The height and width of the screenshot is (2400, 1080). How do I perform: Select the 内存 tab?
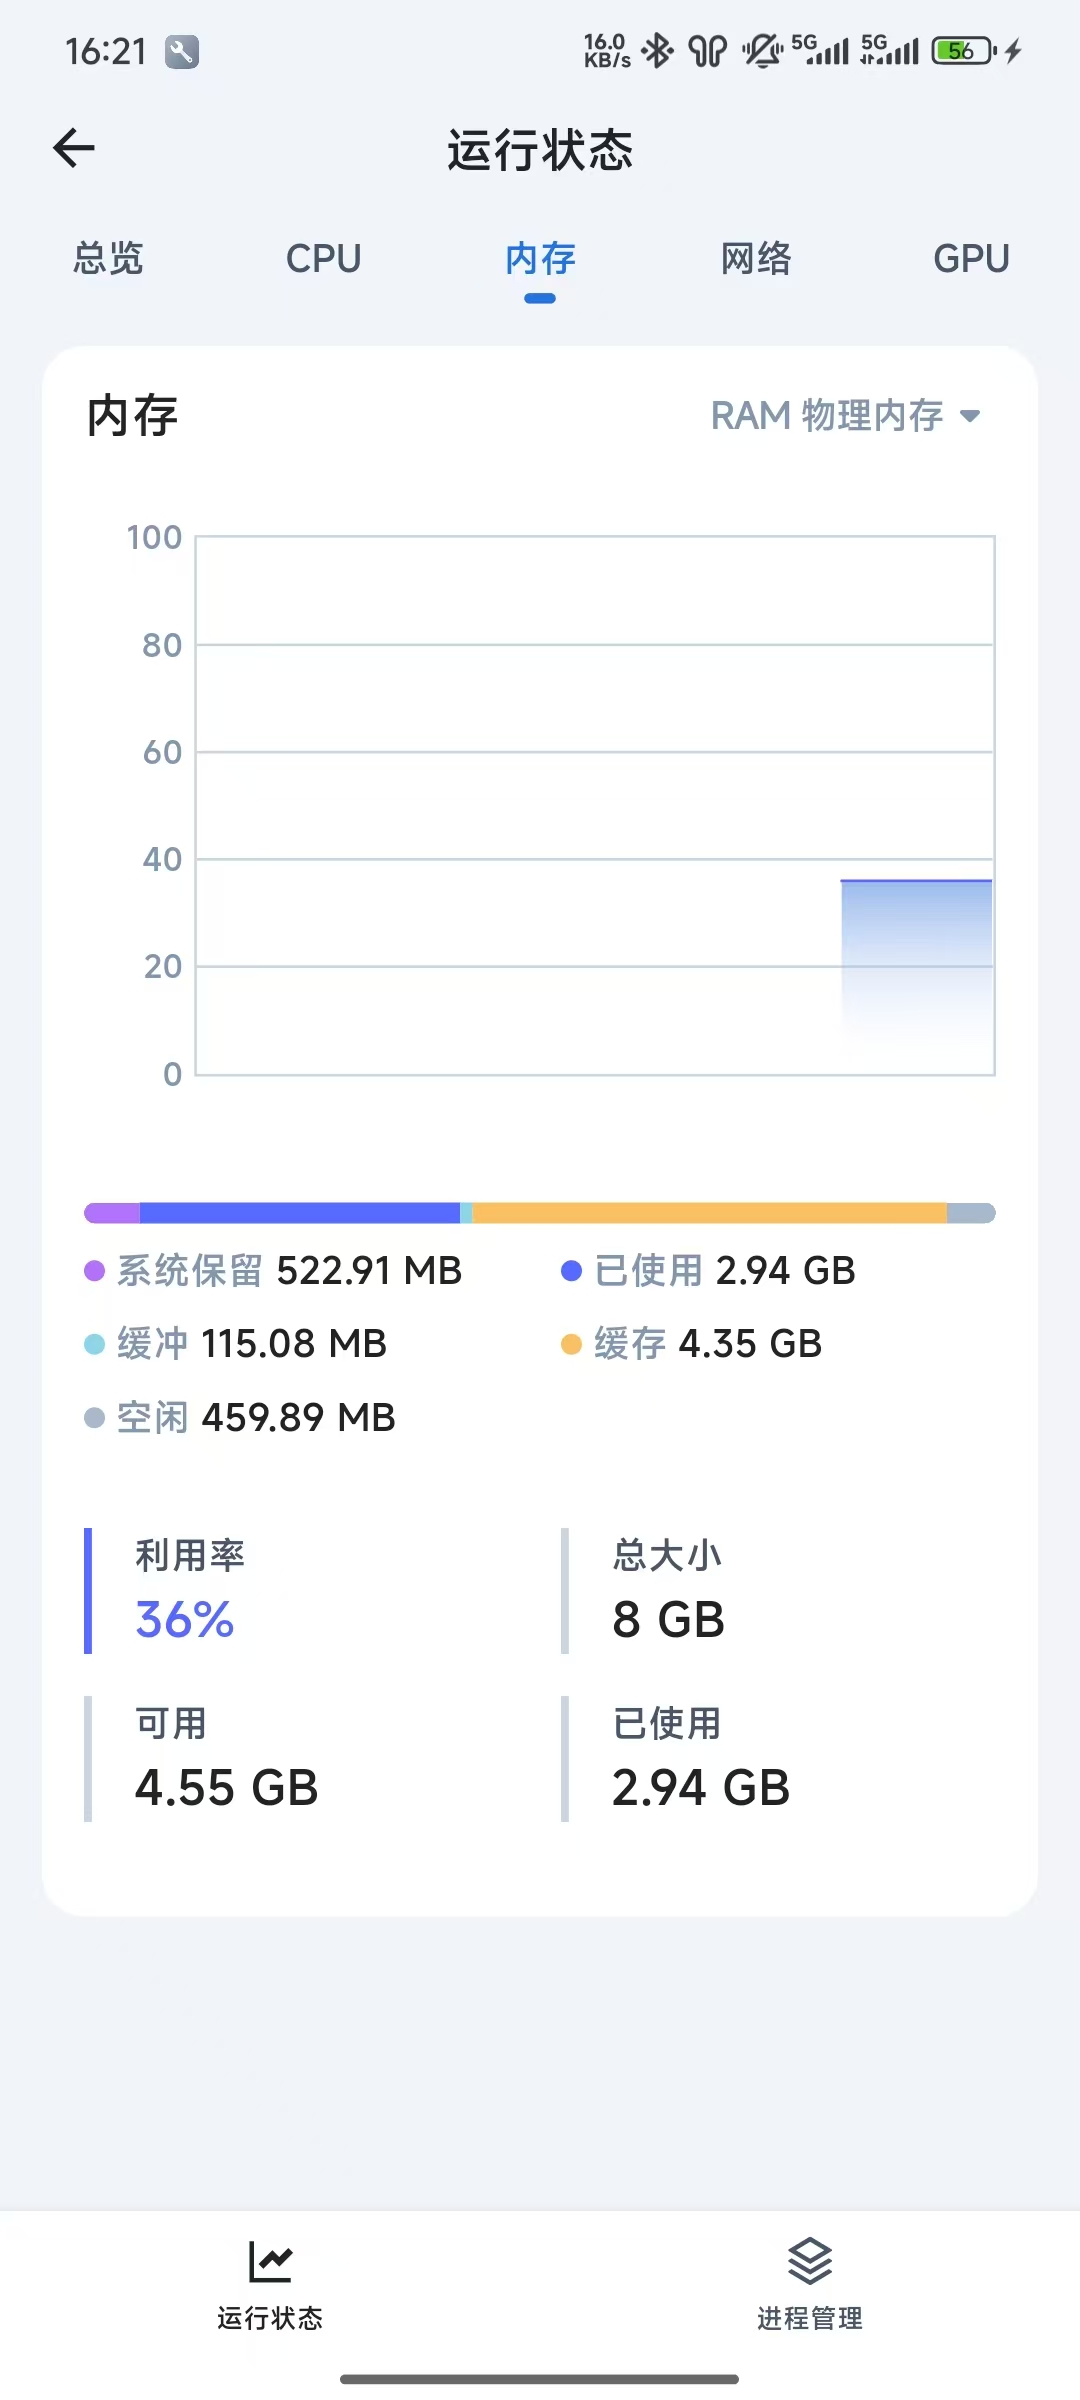coord(540,258)
